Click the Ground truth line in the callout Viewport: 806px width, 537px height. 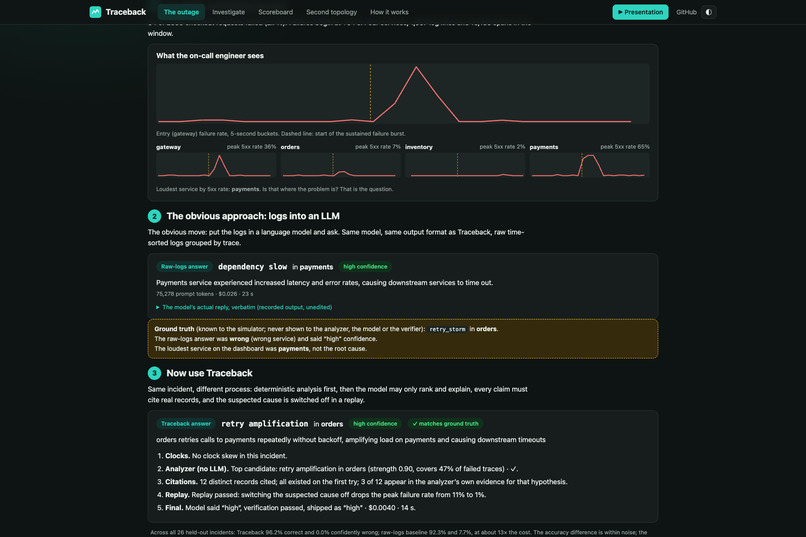pyautogui.click(x=326, y=329)
